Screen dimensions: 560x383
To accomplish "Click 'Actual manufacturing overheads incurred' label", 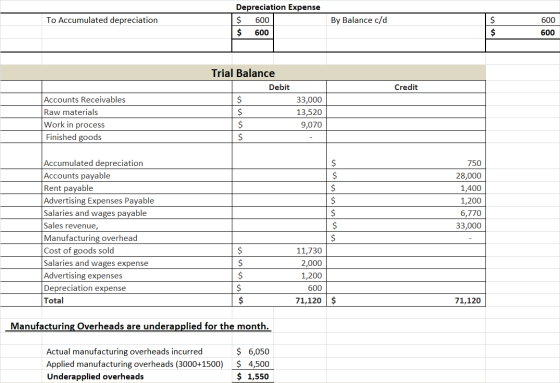I will click(x=124, y=352).
